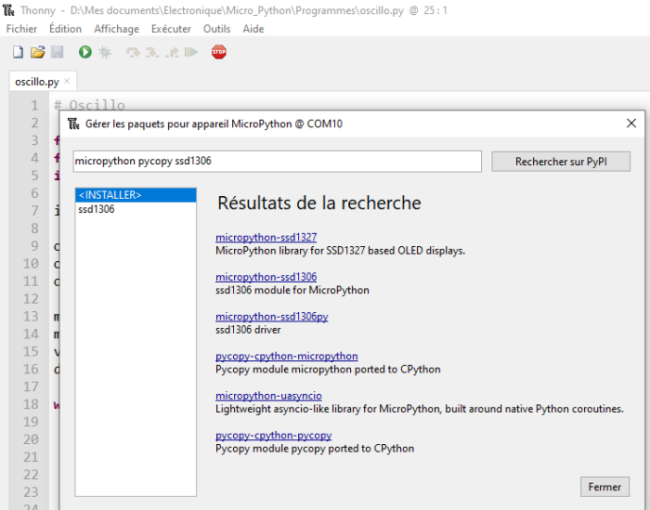Open the micropython-ssd1327 link
The width and height of the screenshot is (650, 510).
point(266,238)
